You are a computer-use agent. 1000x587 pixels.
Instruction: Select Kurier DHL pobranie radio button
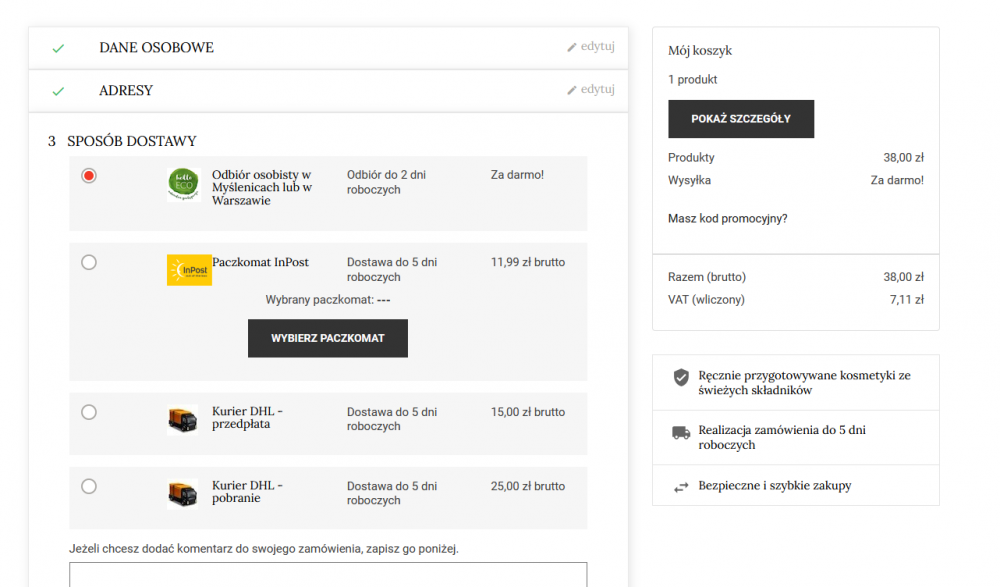click(x=89, y=486)
